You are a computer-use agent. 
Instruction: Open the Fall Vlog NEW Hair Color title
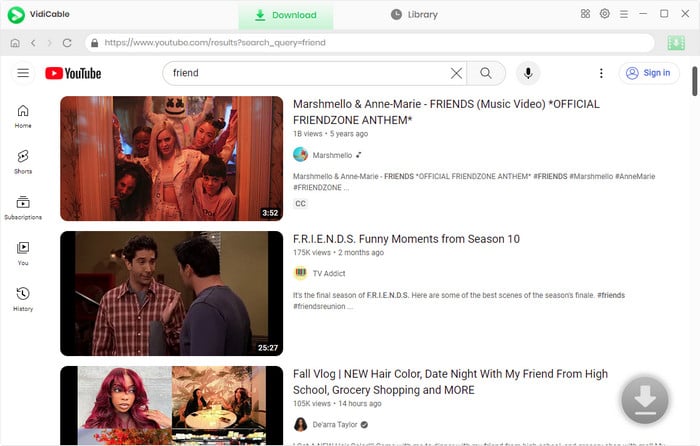point(450,382)
